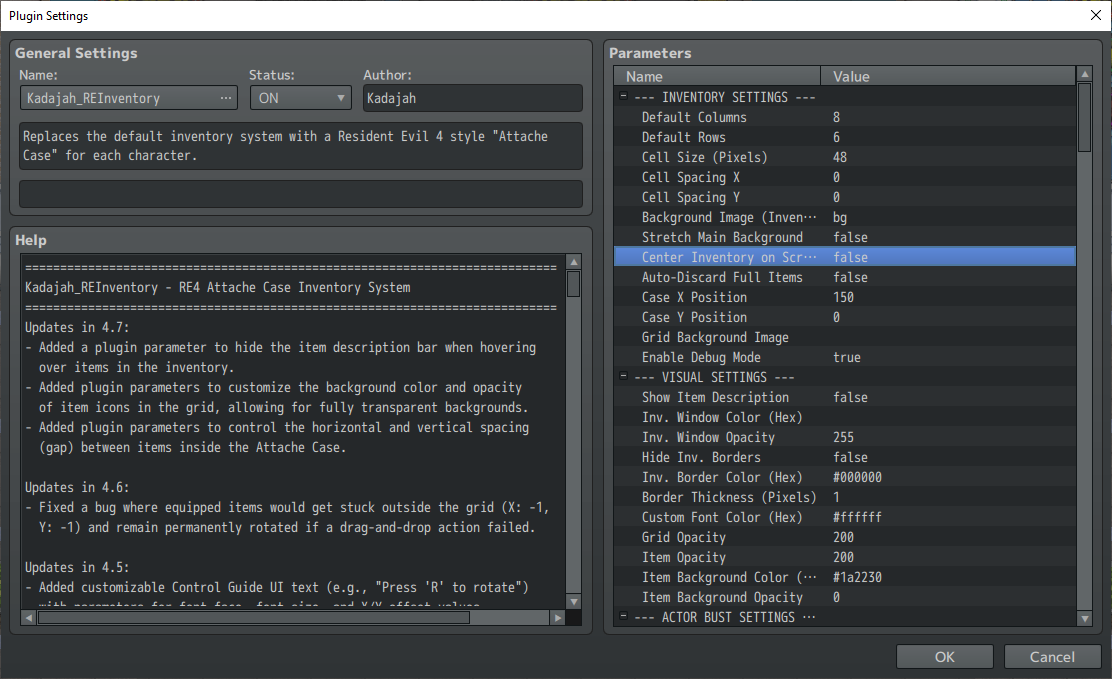Click value #1a2230 of Item Background Color
This screenshot has width=1112, height=679.
coord(857,577)
